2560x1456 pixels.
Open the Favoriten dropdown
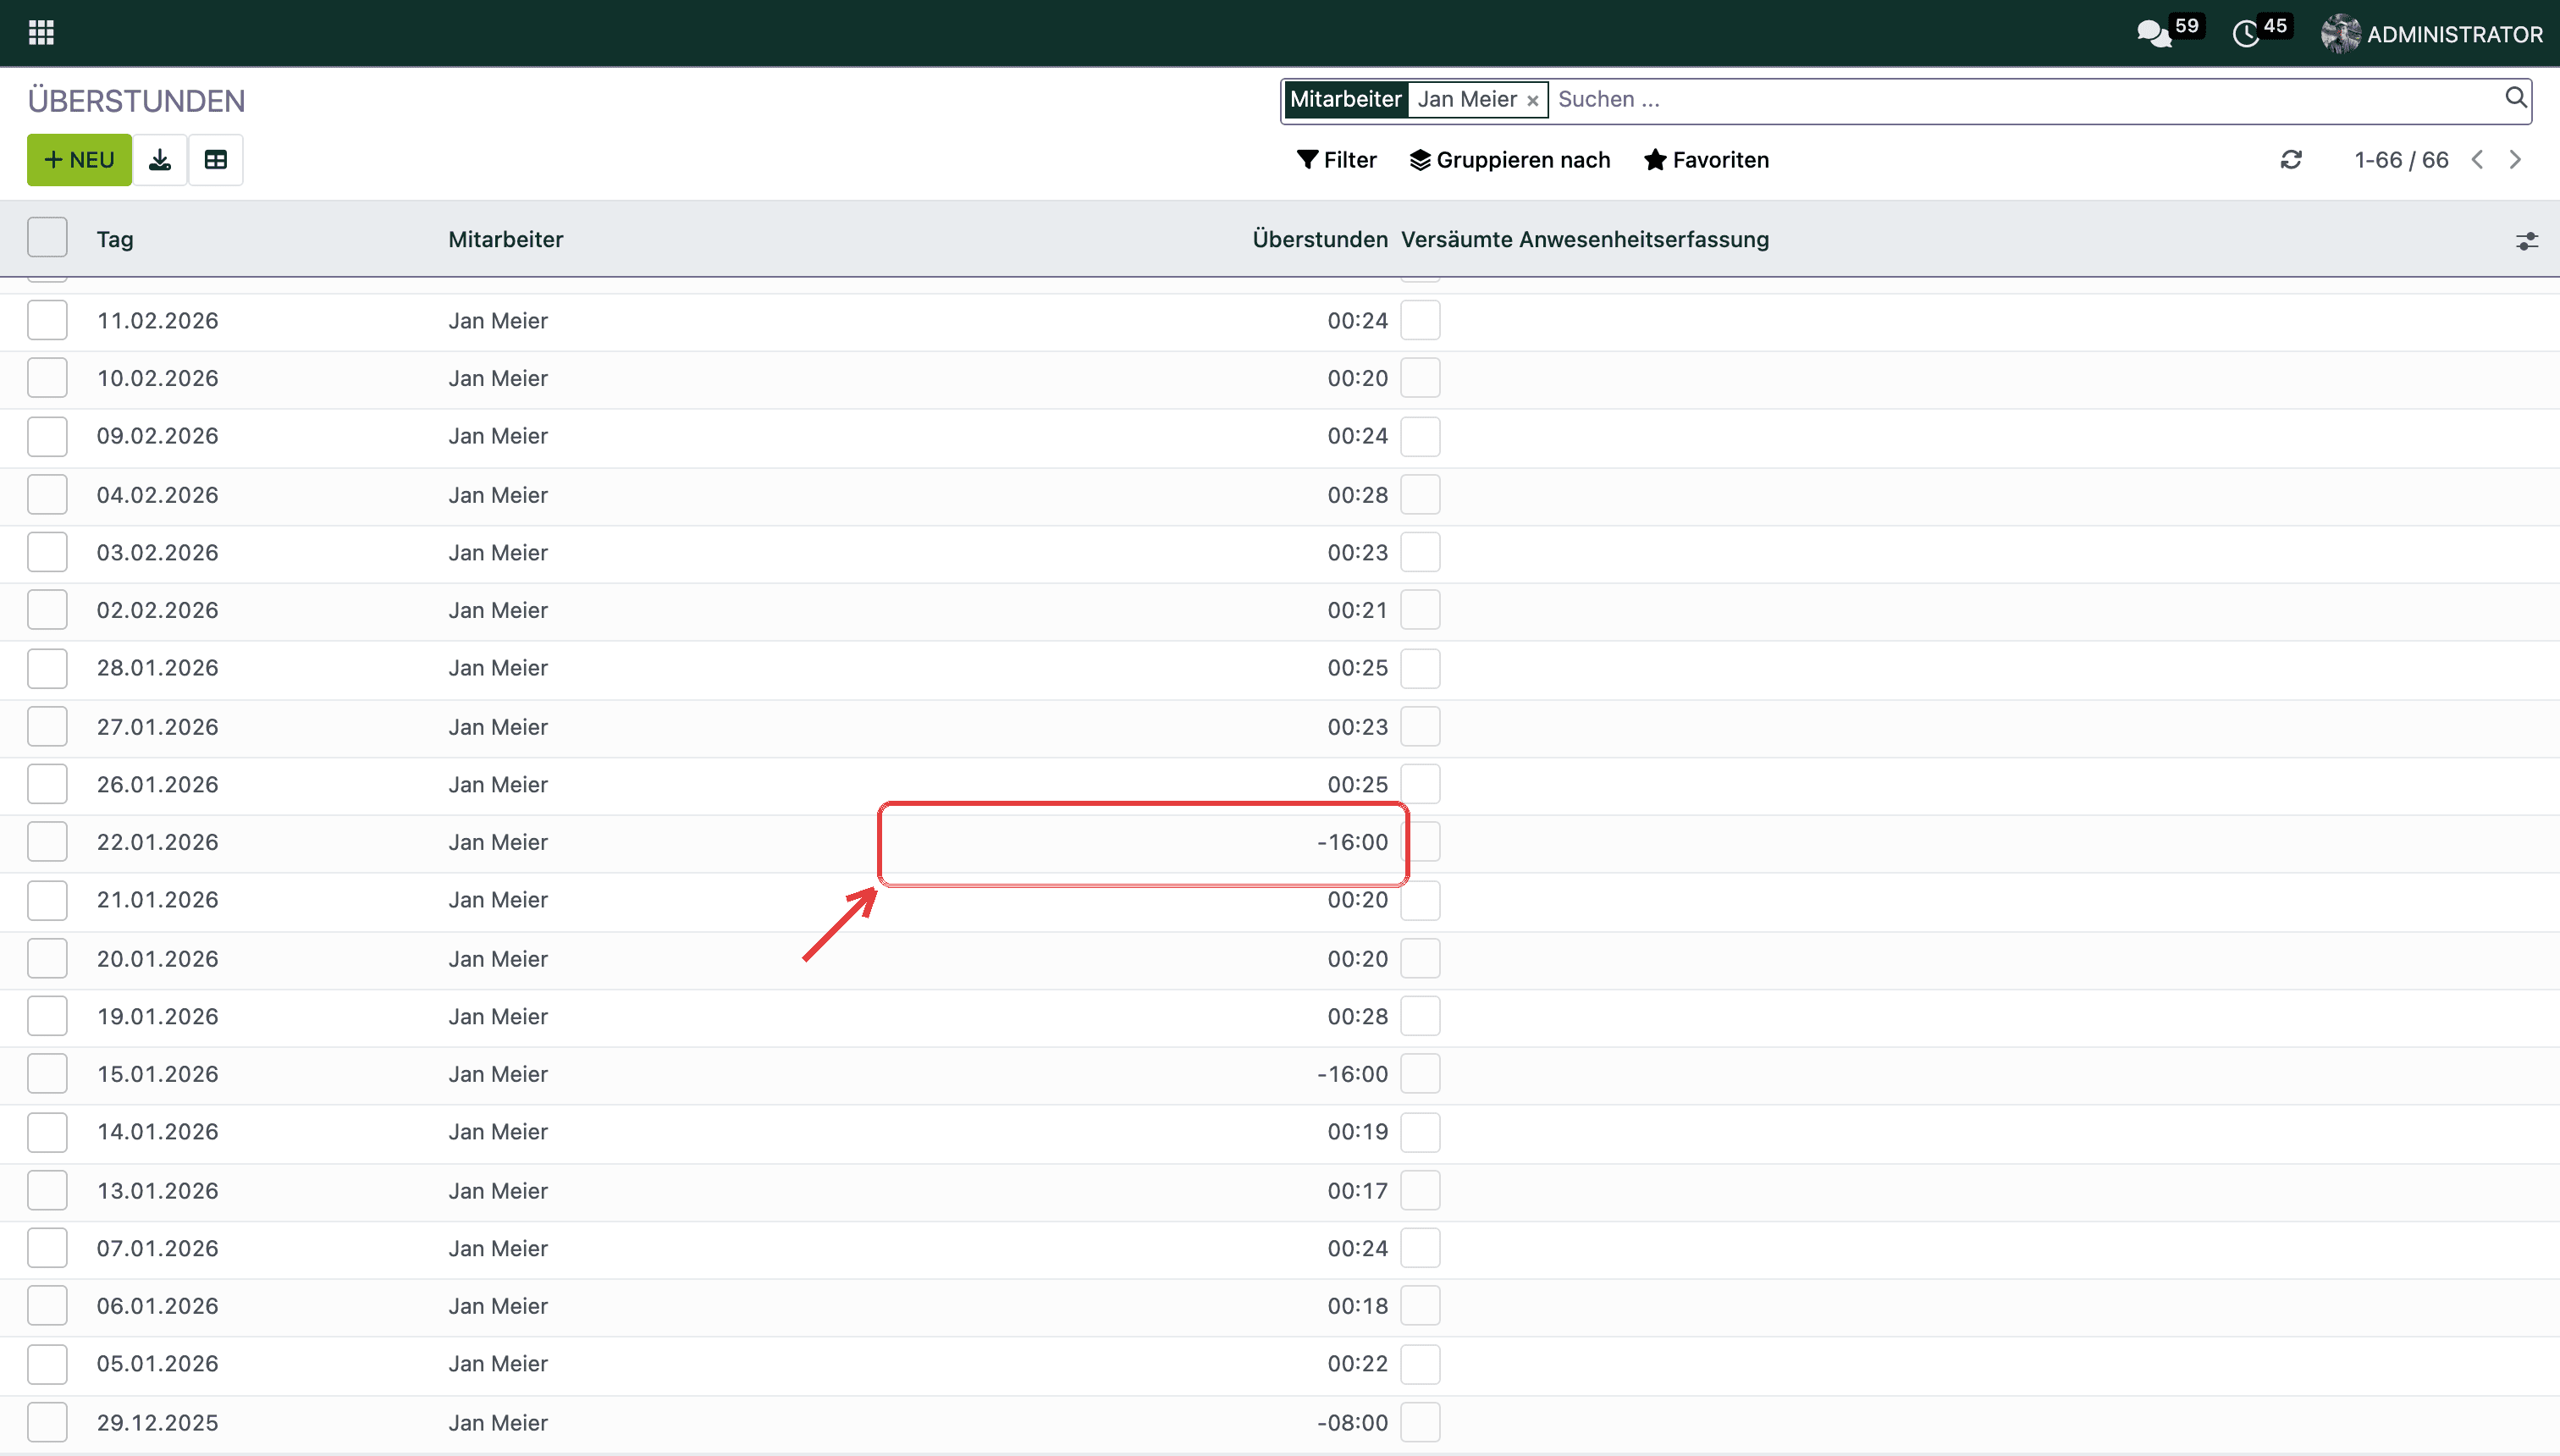tap(1706, 160)
